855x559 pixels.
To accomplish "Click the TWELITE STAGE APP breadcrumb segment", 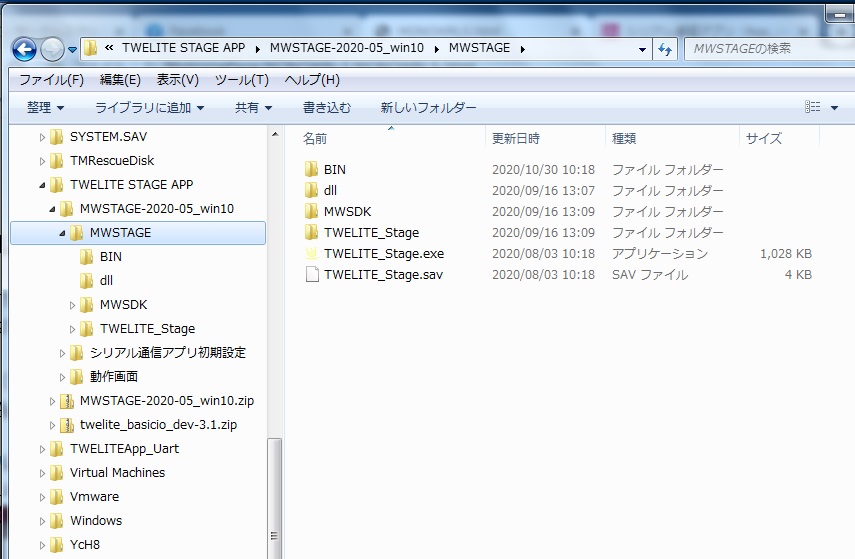I will pos(183,48).
